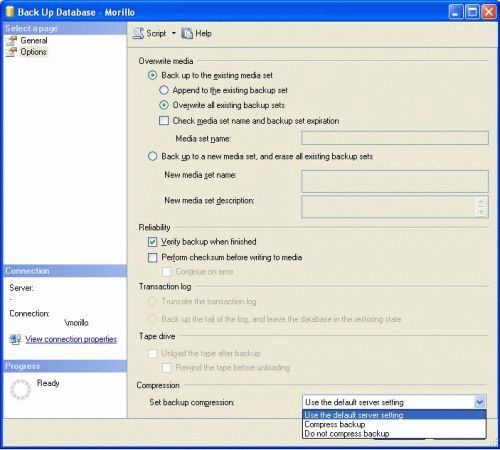
Task: Tick Check media set name and expiration
Action: pos(164,120)
